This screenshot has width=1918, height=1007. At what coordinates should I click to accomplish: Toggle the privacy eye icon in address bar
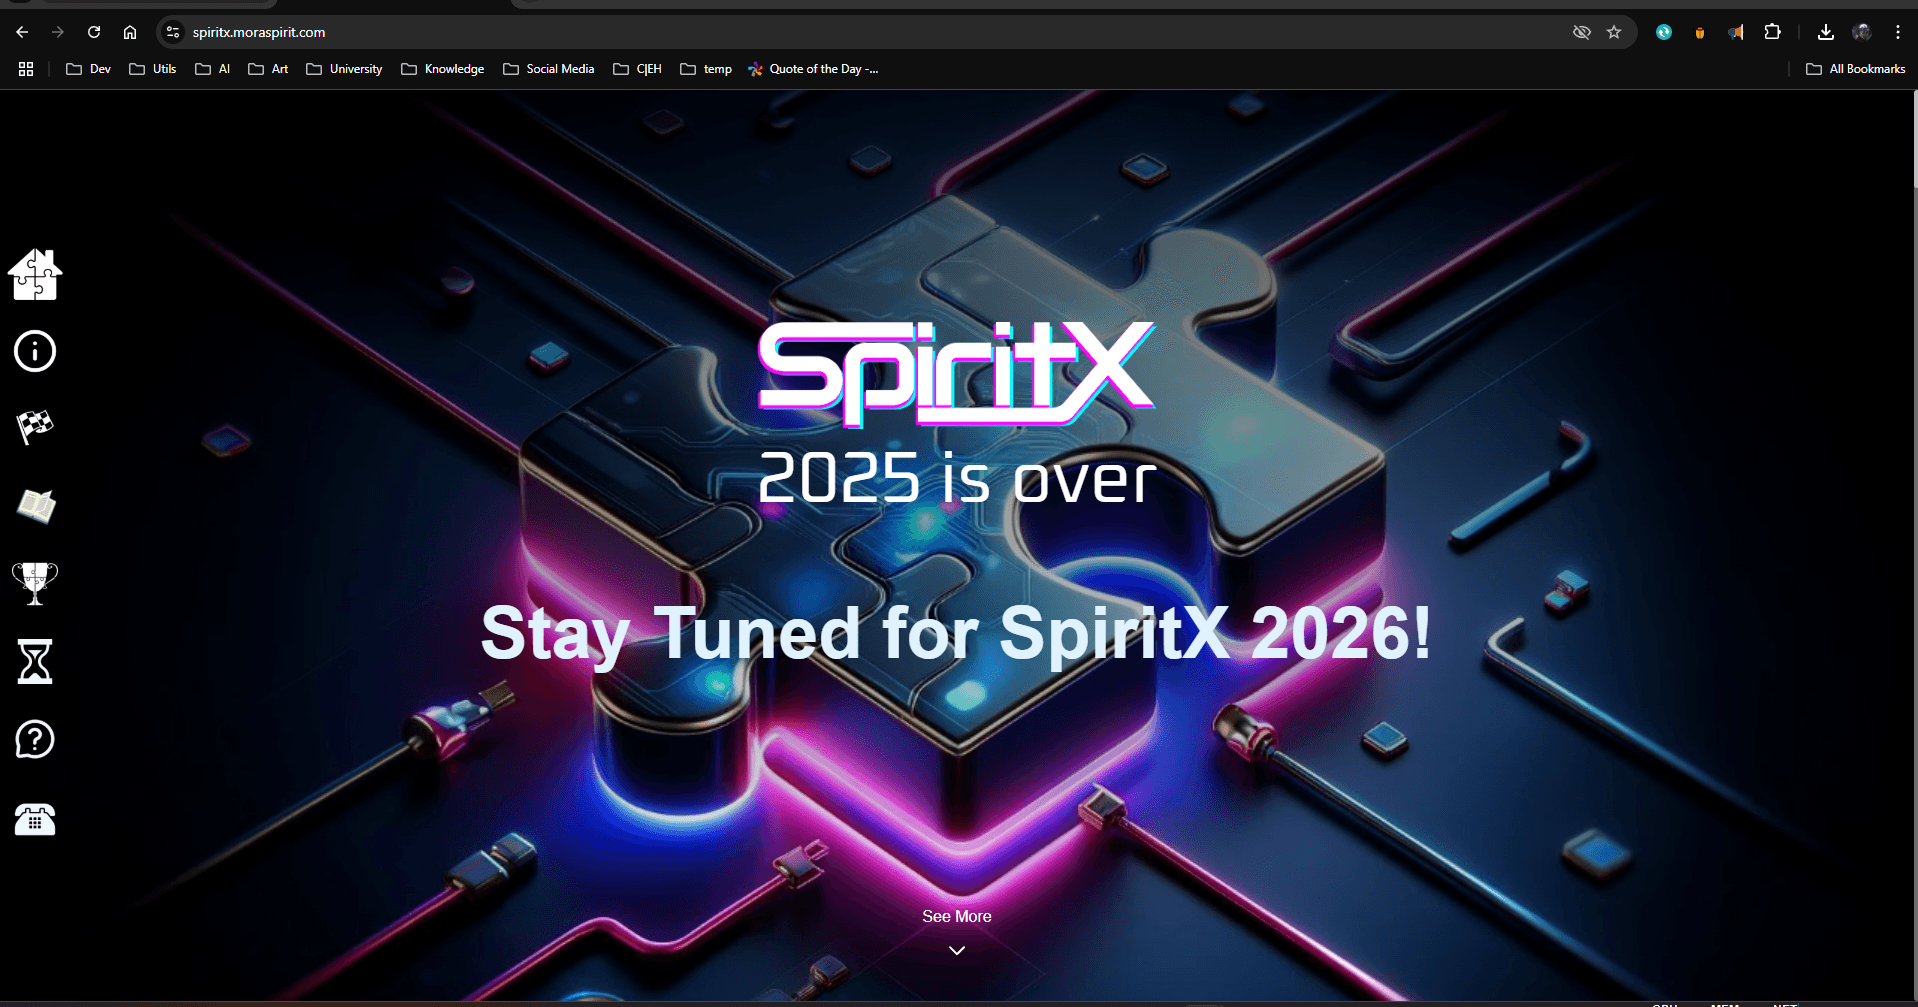[x=1580, y=32]
